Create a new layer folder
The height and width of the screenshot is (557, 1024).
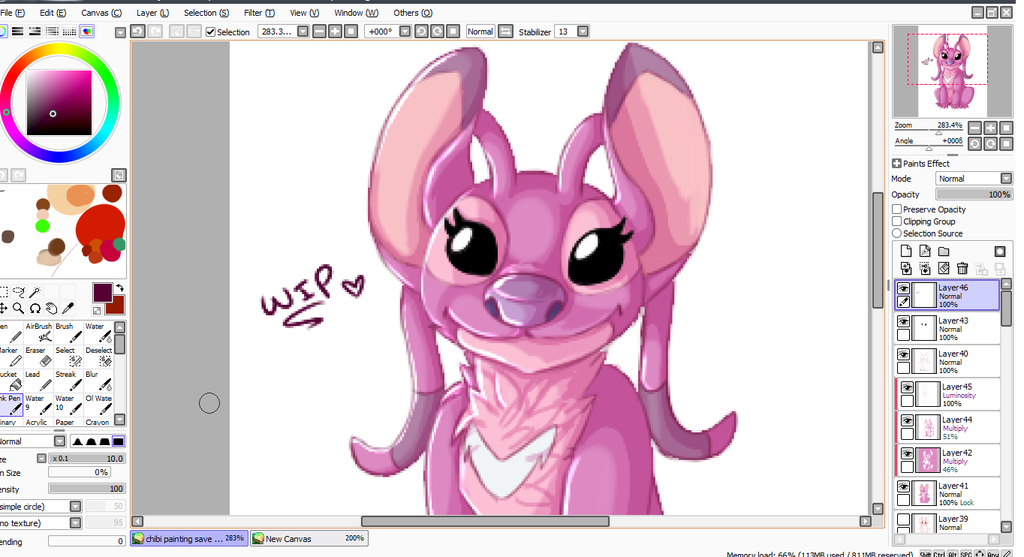click(943, 251)
